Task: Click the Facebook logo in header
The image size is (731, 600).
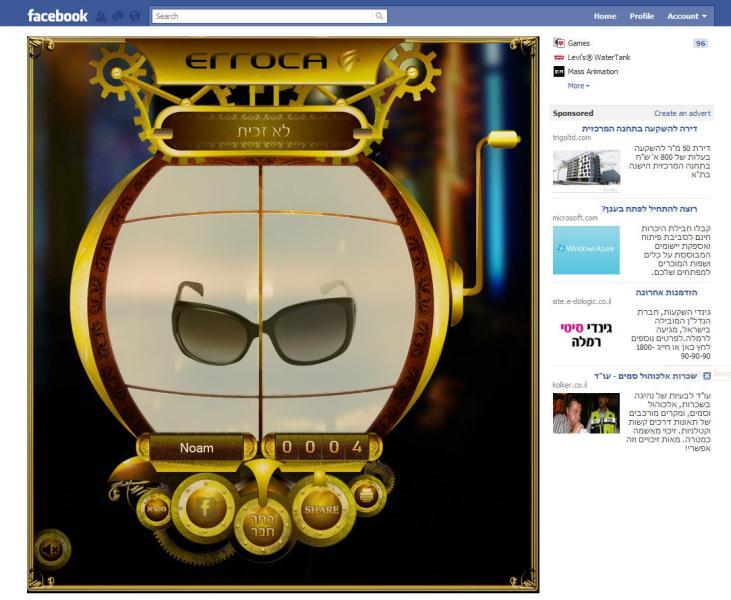Action: 57,16
